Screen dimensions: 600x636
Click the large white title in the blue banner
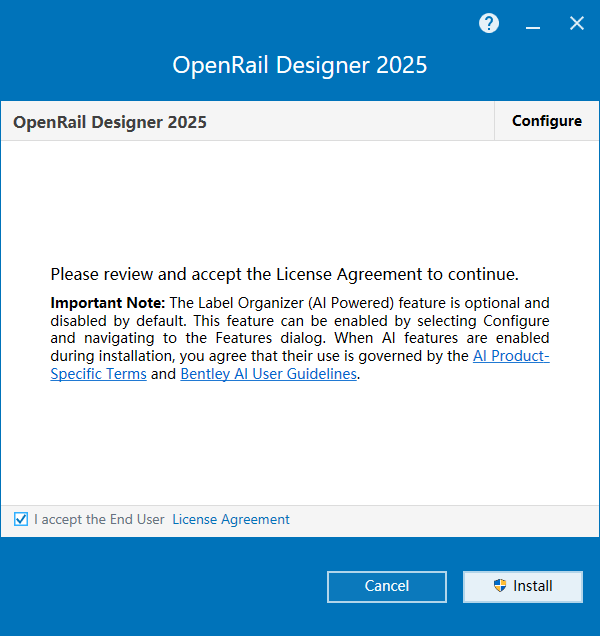tap(300, 66)
